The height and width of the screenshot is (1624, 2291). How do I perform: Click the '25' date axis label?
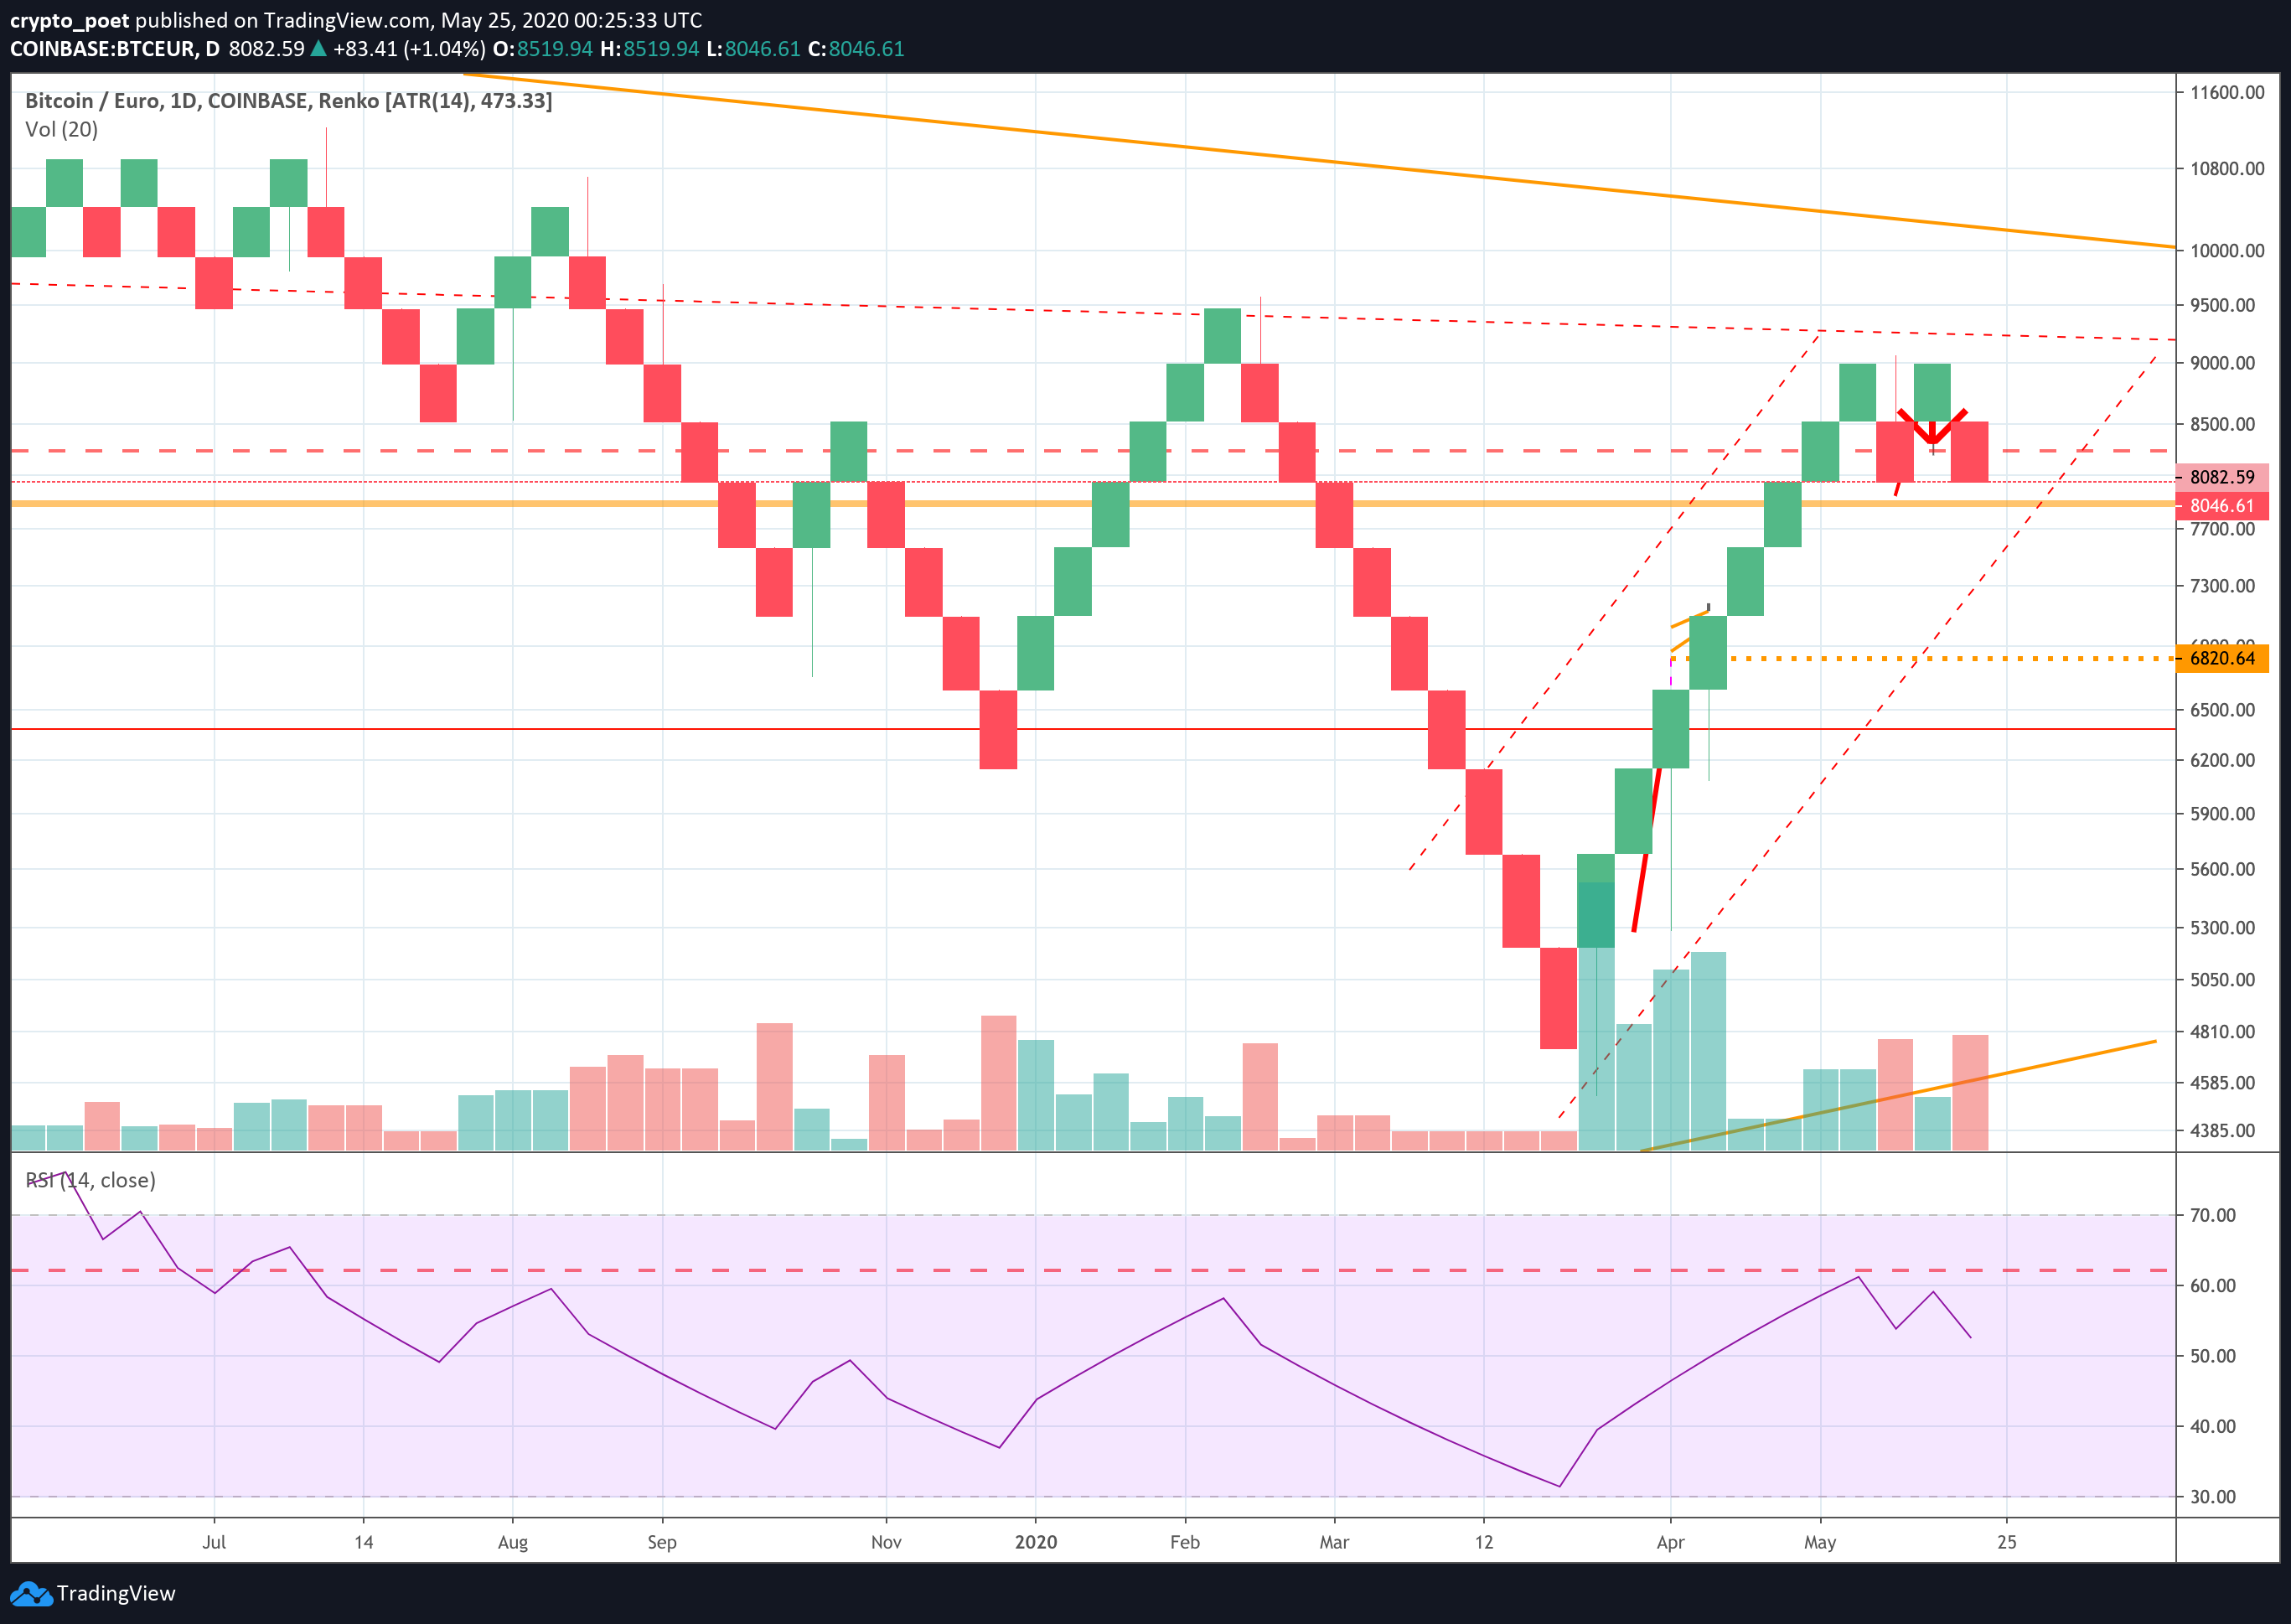click(x=2007, y=1542)
